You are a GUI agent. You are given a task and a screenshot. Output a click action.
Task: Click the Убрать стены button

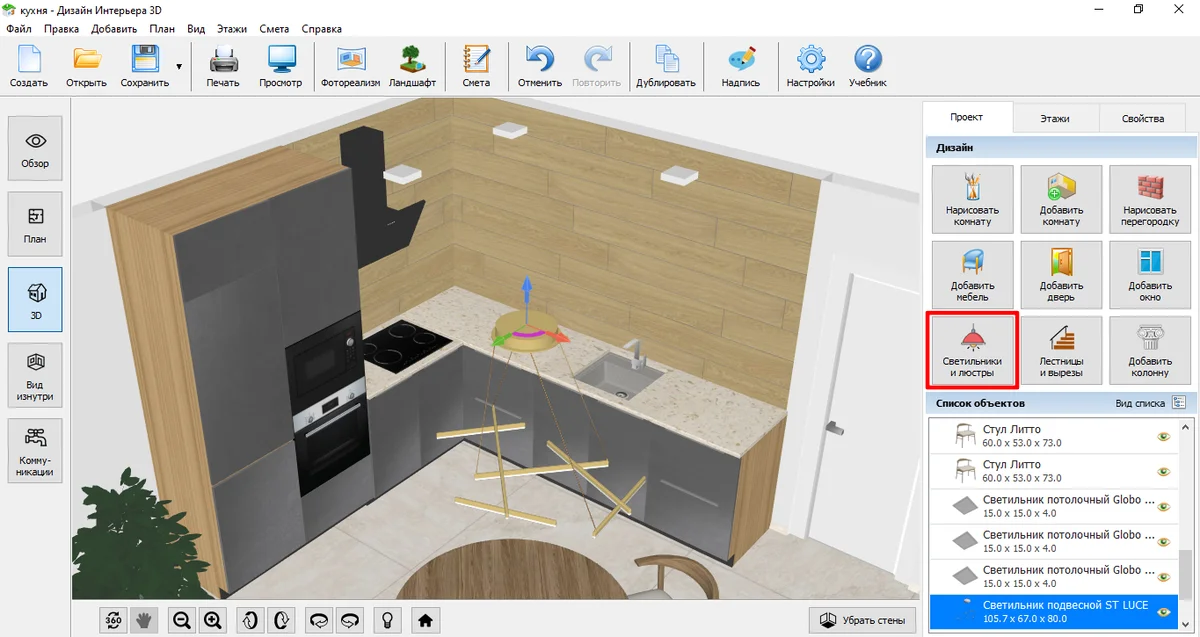[861, 620]
